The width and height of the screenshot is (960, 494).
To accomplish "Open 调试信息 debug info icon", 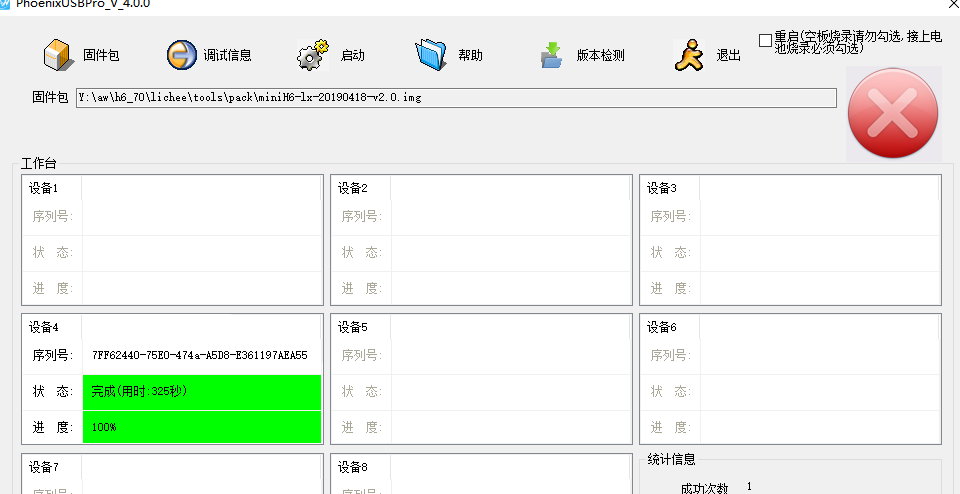I will [x=182, y=55].
